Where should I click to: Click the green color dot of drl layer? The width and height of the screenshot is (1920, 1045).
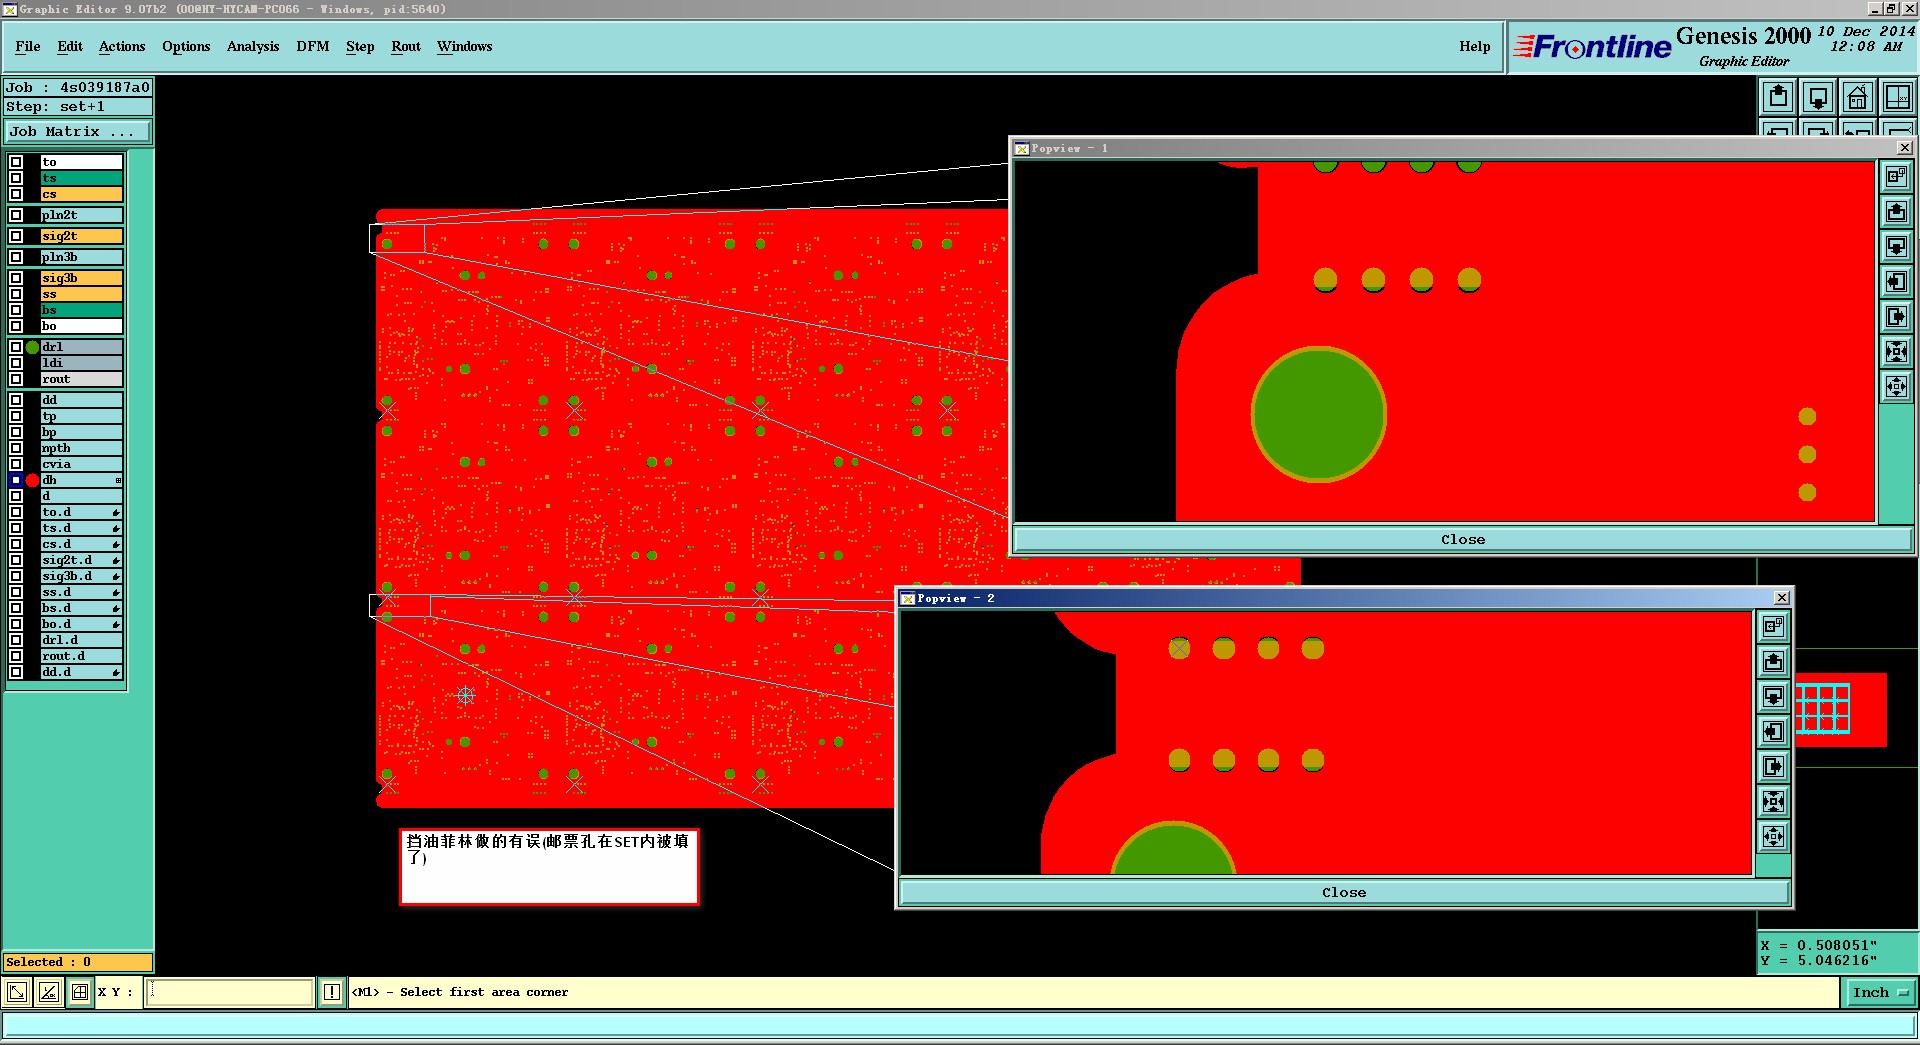[33, 347]
